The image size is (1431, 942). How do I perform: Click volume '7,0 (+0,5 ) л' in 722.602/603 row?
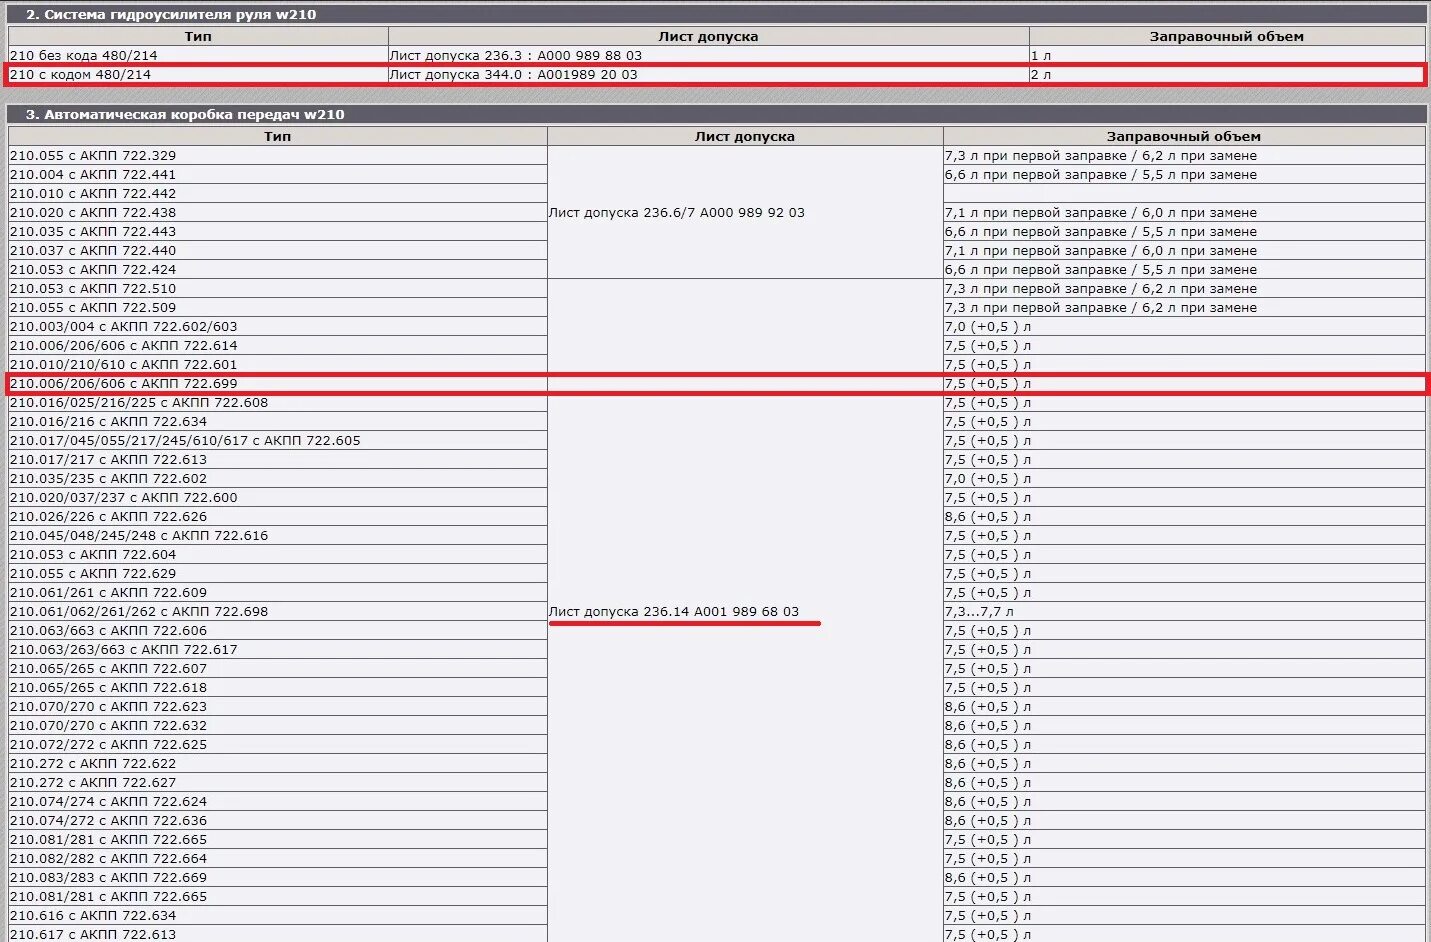988,326
